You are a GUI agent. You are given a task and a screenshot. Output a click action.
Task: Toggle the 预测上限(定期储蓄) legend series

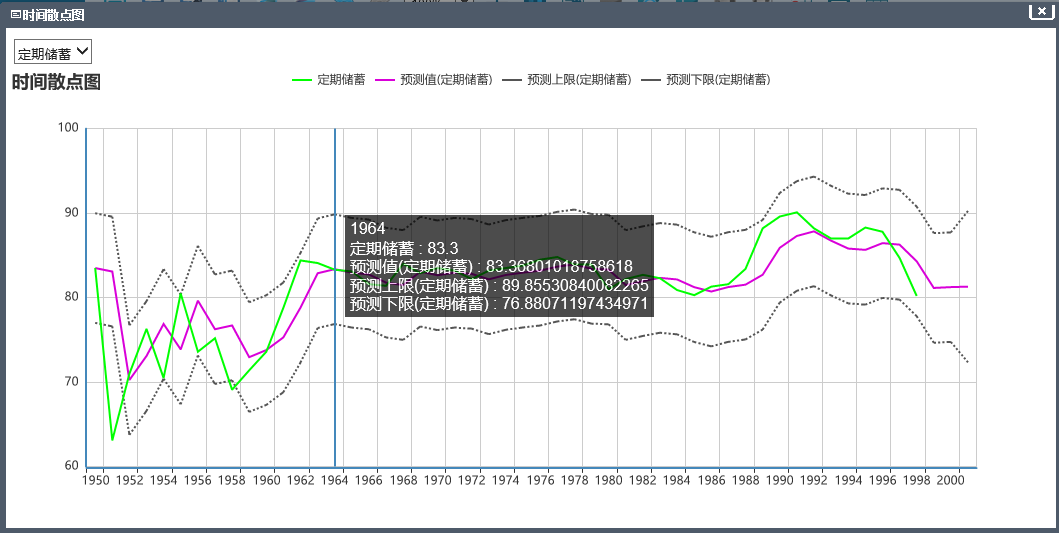pyautogui.click(x=567, y=80)
